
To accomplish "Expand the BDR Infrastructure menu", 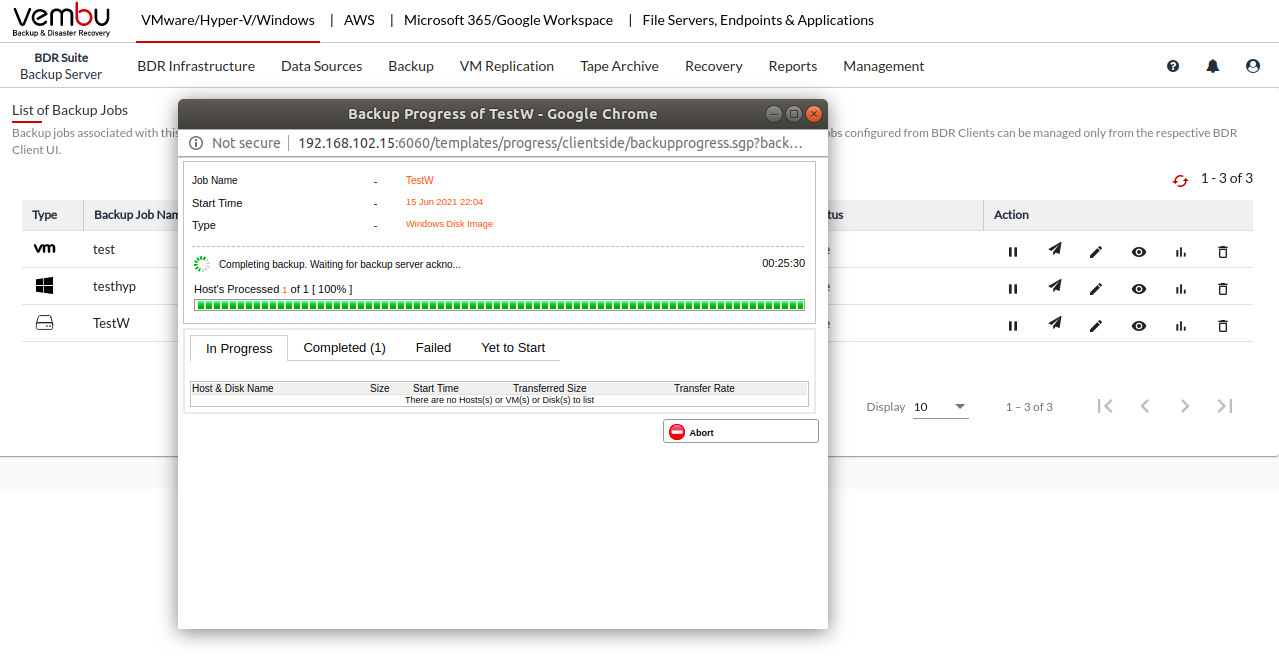I will 196,66.
